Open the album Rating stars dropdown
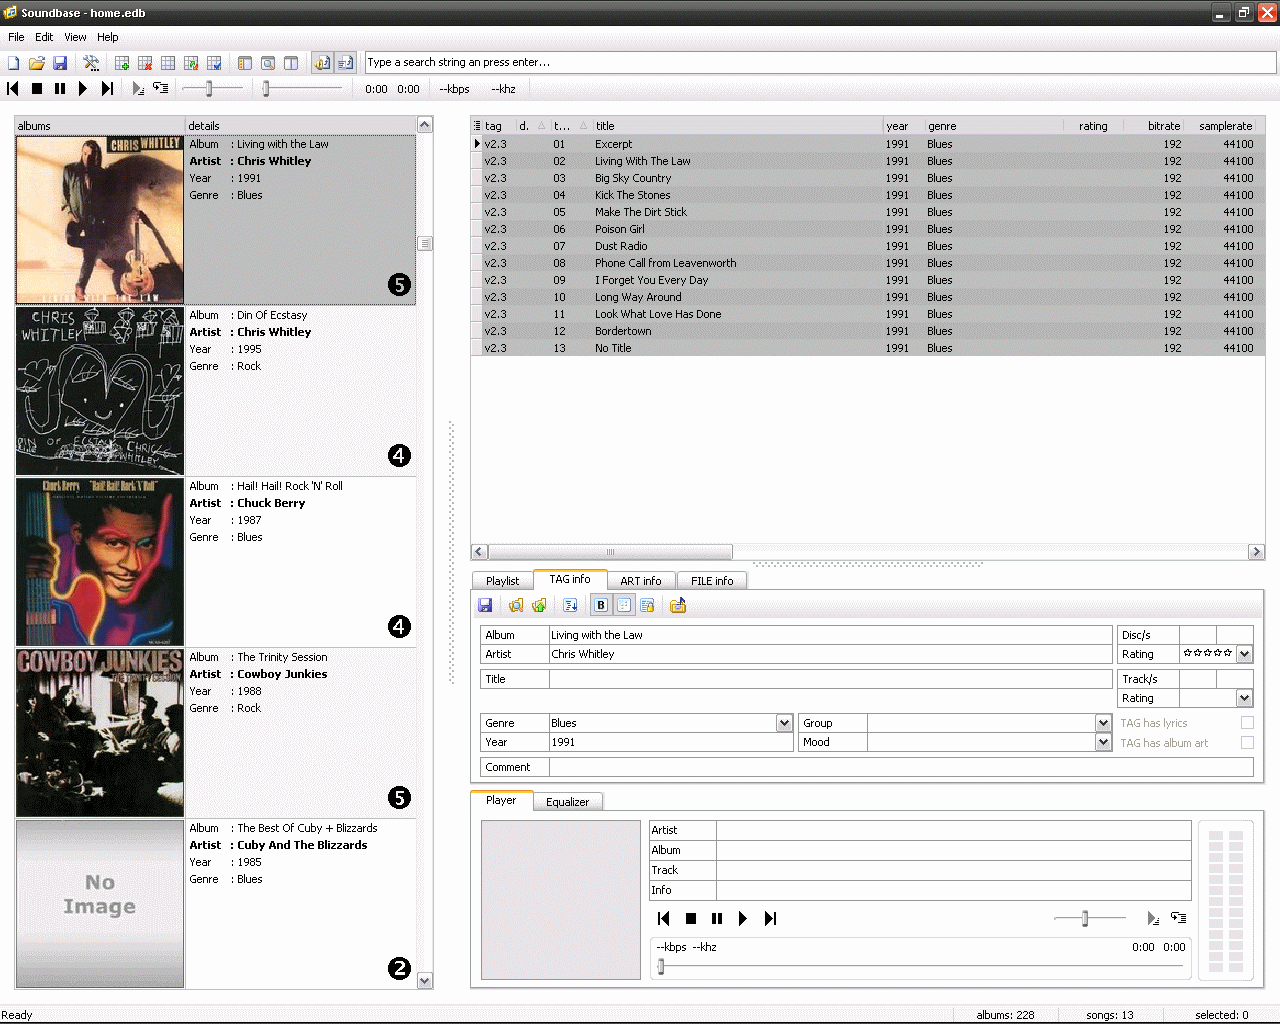The height and width of the screenshot is (1024, 1280). 1244,654
